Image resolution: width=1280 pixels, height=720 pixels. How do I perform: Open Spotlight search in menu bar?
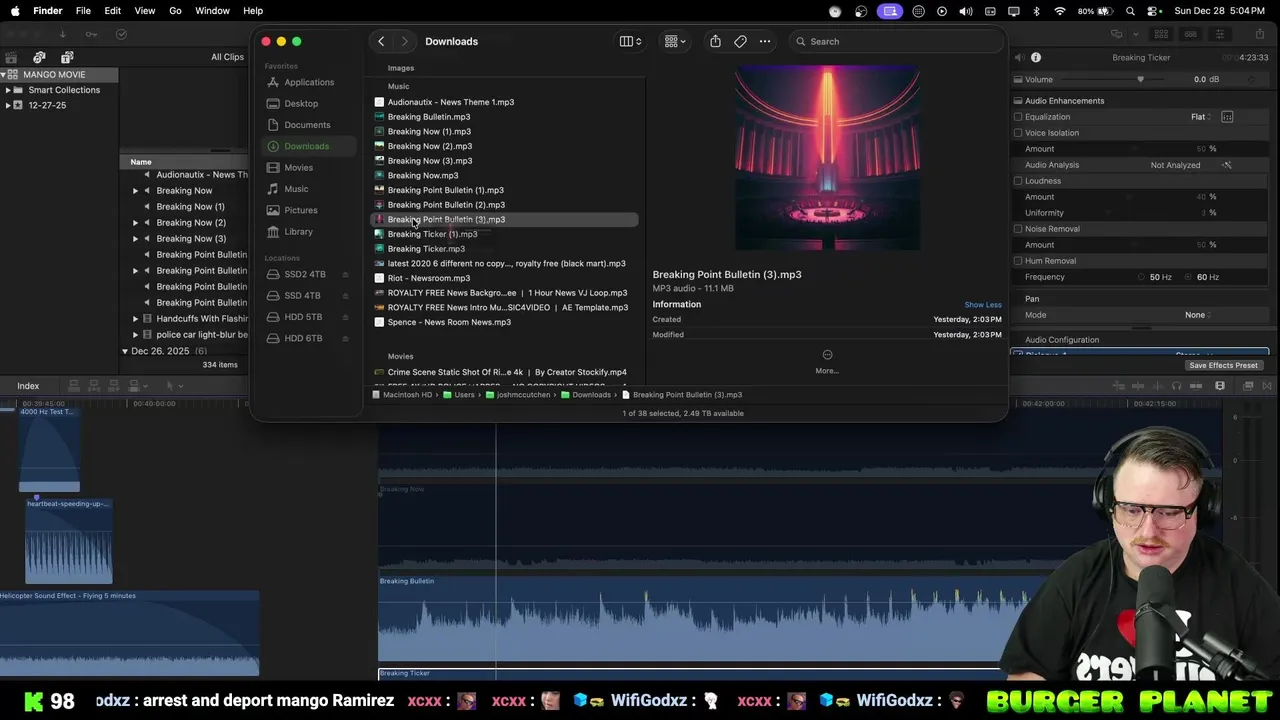(1130, 11)
